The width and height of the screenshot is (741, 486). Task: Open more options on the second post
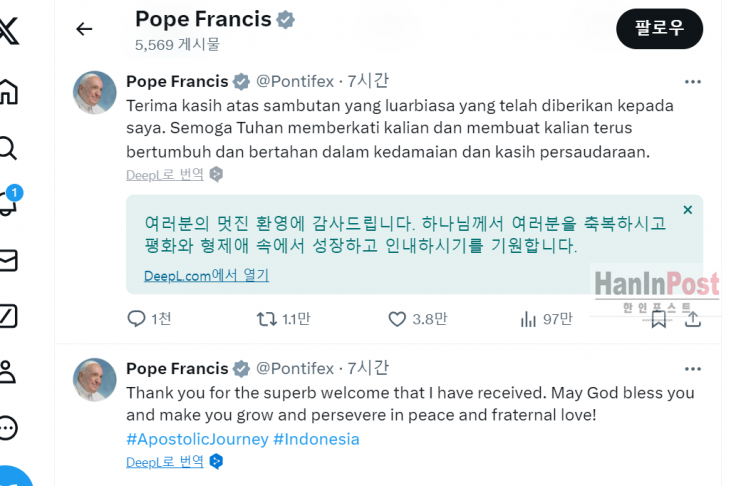[x=692, y=368]
